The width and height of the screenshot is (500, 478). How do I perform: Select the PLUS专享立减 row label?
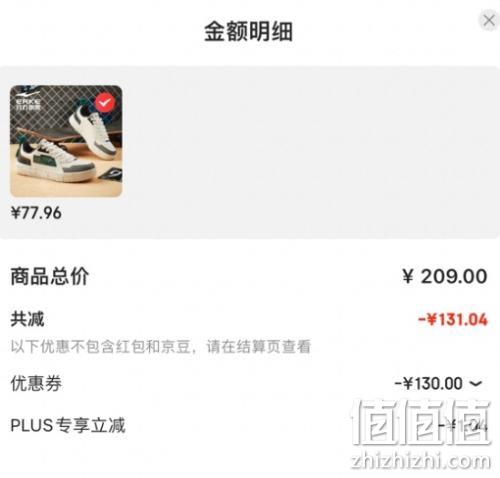point(68,425)
